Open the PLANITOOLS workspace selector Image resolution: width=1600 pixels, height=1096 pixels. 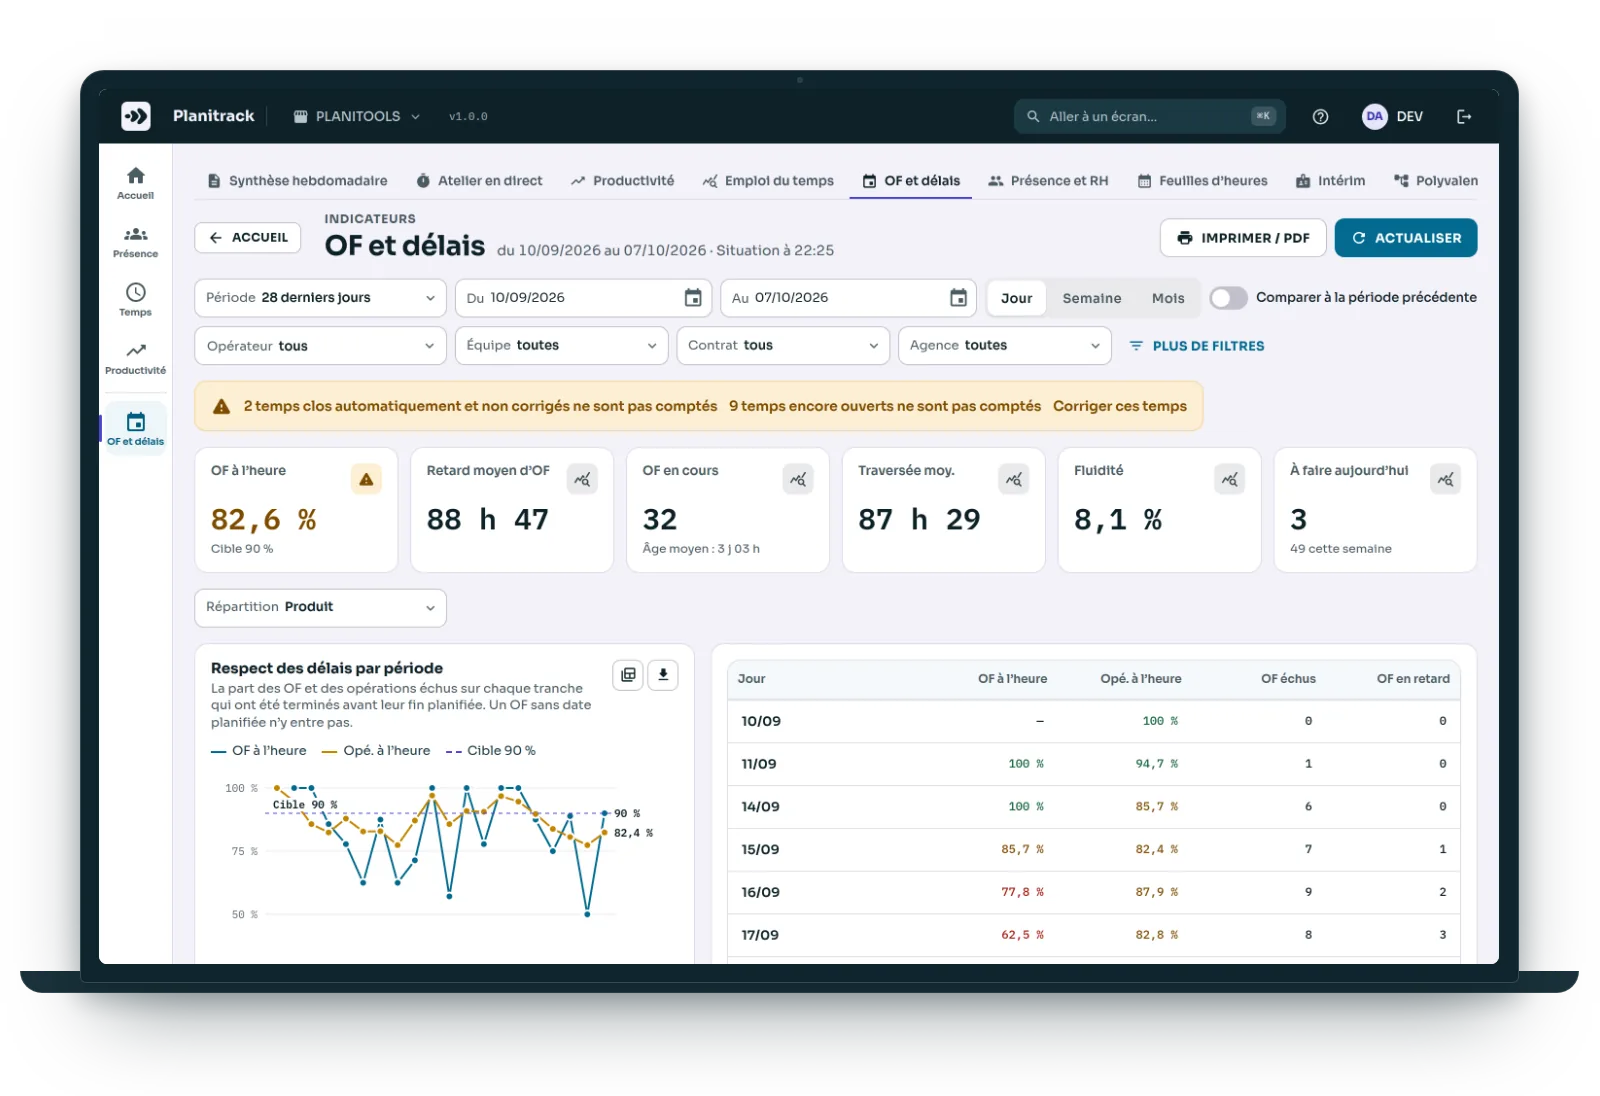click(x=356, y=116)
